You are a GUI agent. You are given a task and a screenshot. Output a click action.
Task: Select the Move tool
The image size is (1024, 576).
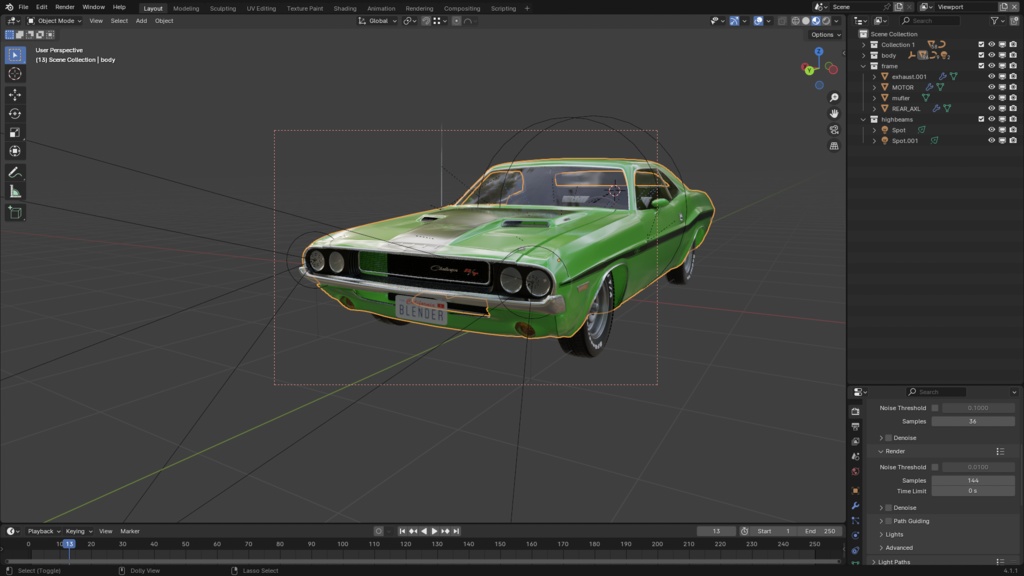pyautogui.click(x=15, y=95)
